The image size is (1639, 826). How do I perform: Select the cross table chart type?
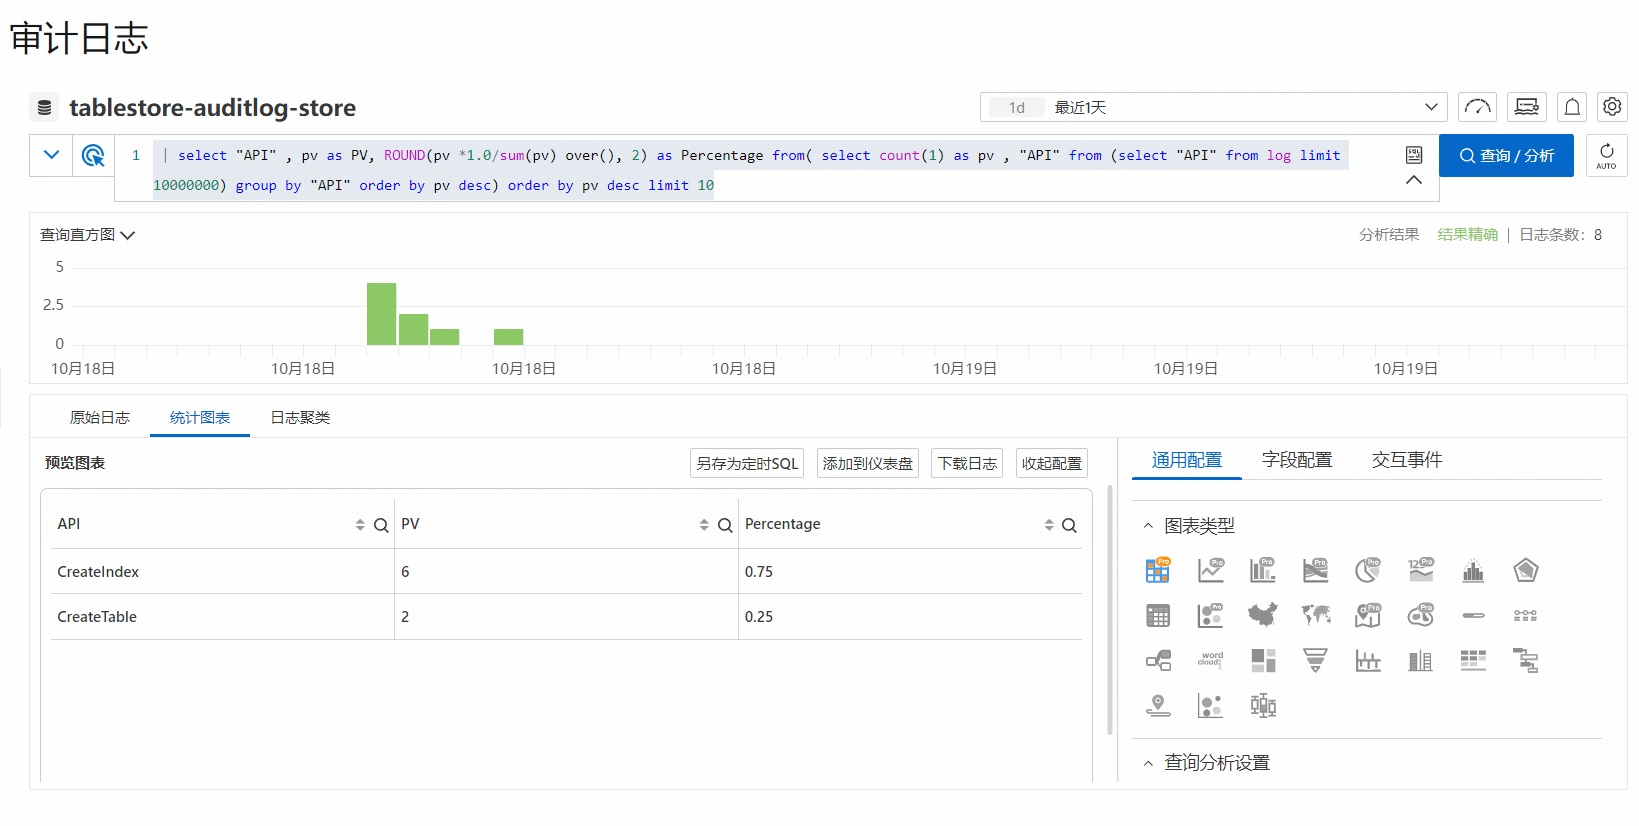pyautogui.click(x=1473, y=660)
